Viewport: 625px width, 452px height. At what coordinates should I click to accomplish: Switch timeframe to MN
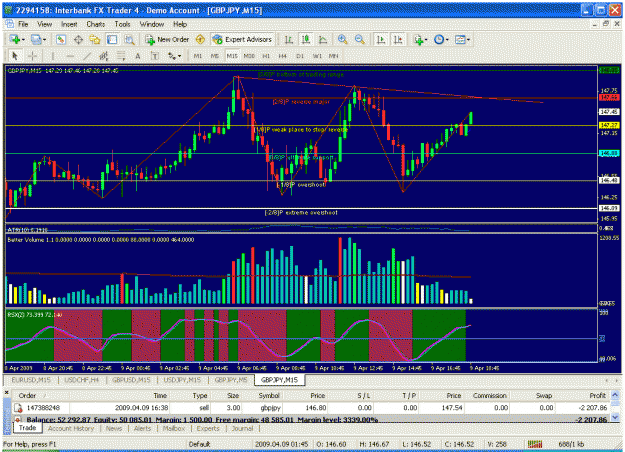[x=334, y=56]
